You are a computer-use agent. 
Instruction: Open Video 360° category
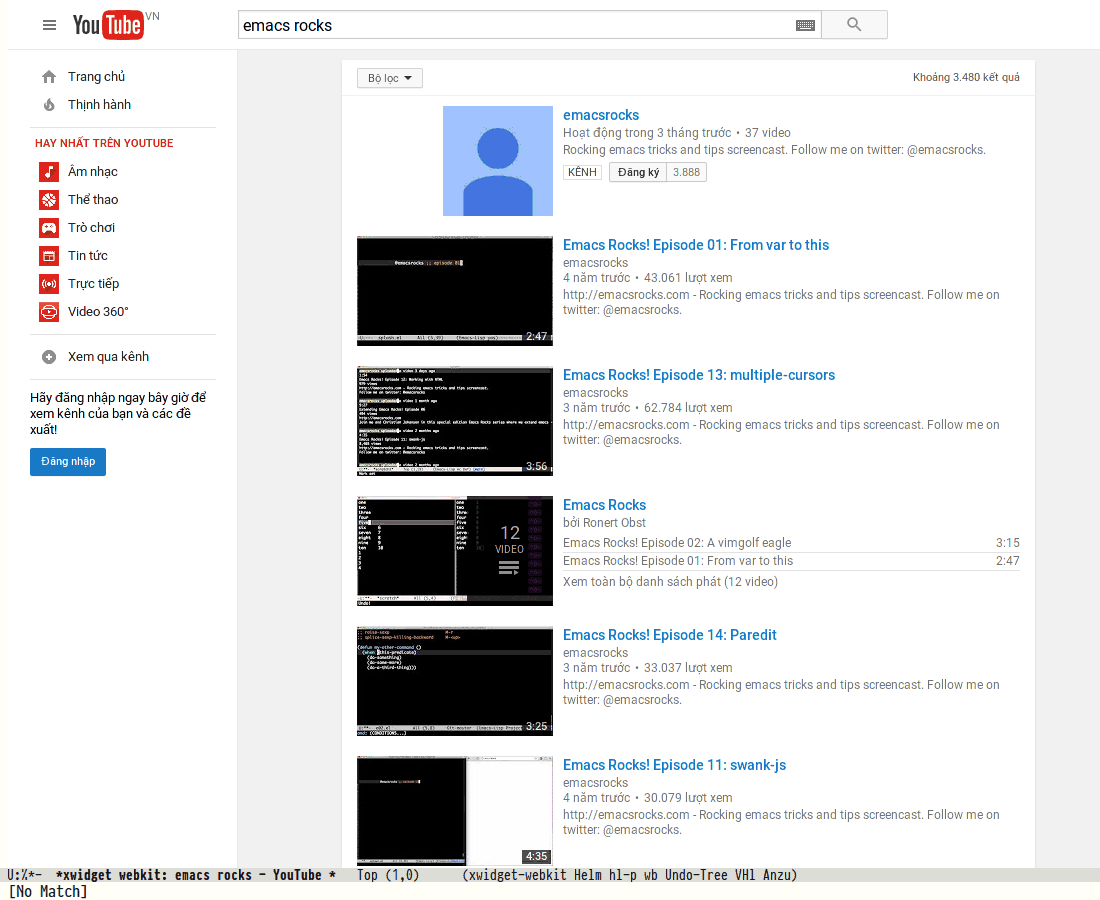pyautogui.click(x=98, y=312)
